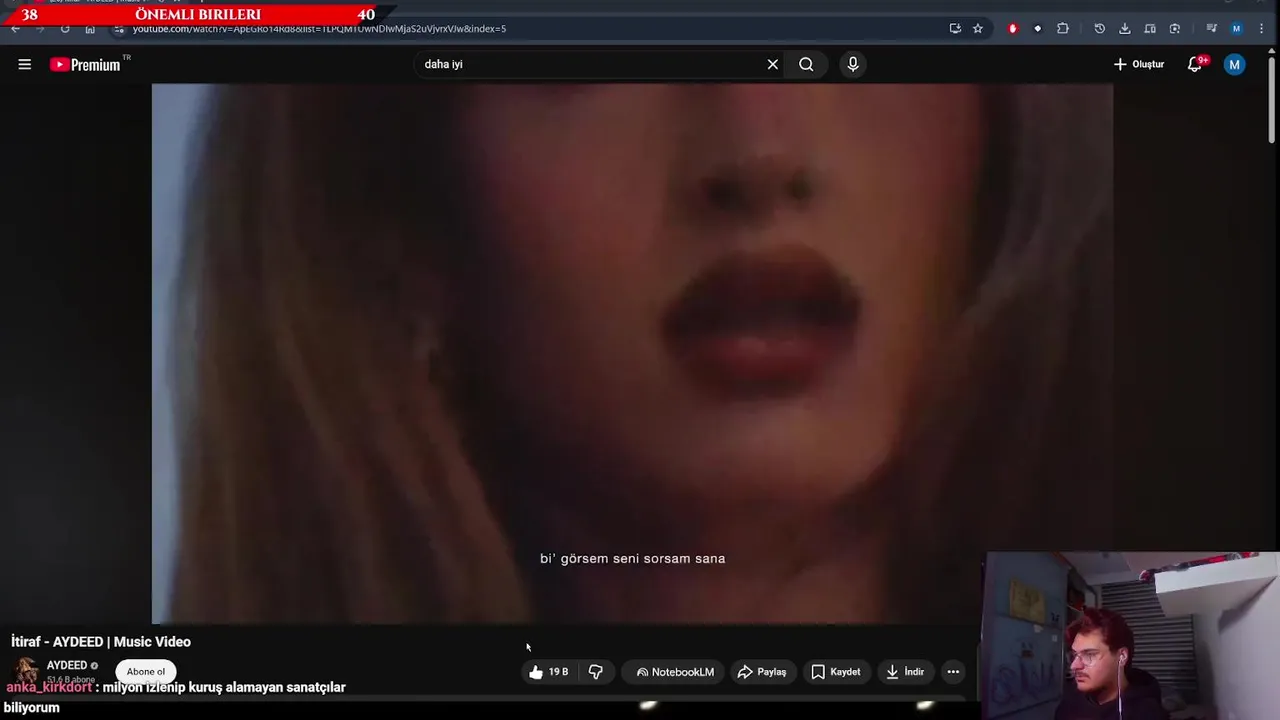Click the browser address bar URL
The image size is (1280, 720).
[x=320, y=29]
